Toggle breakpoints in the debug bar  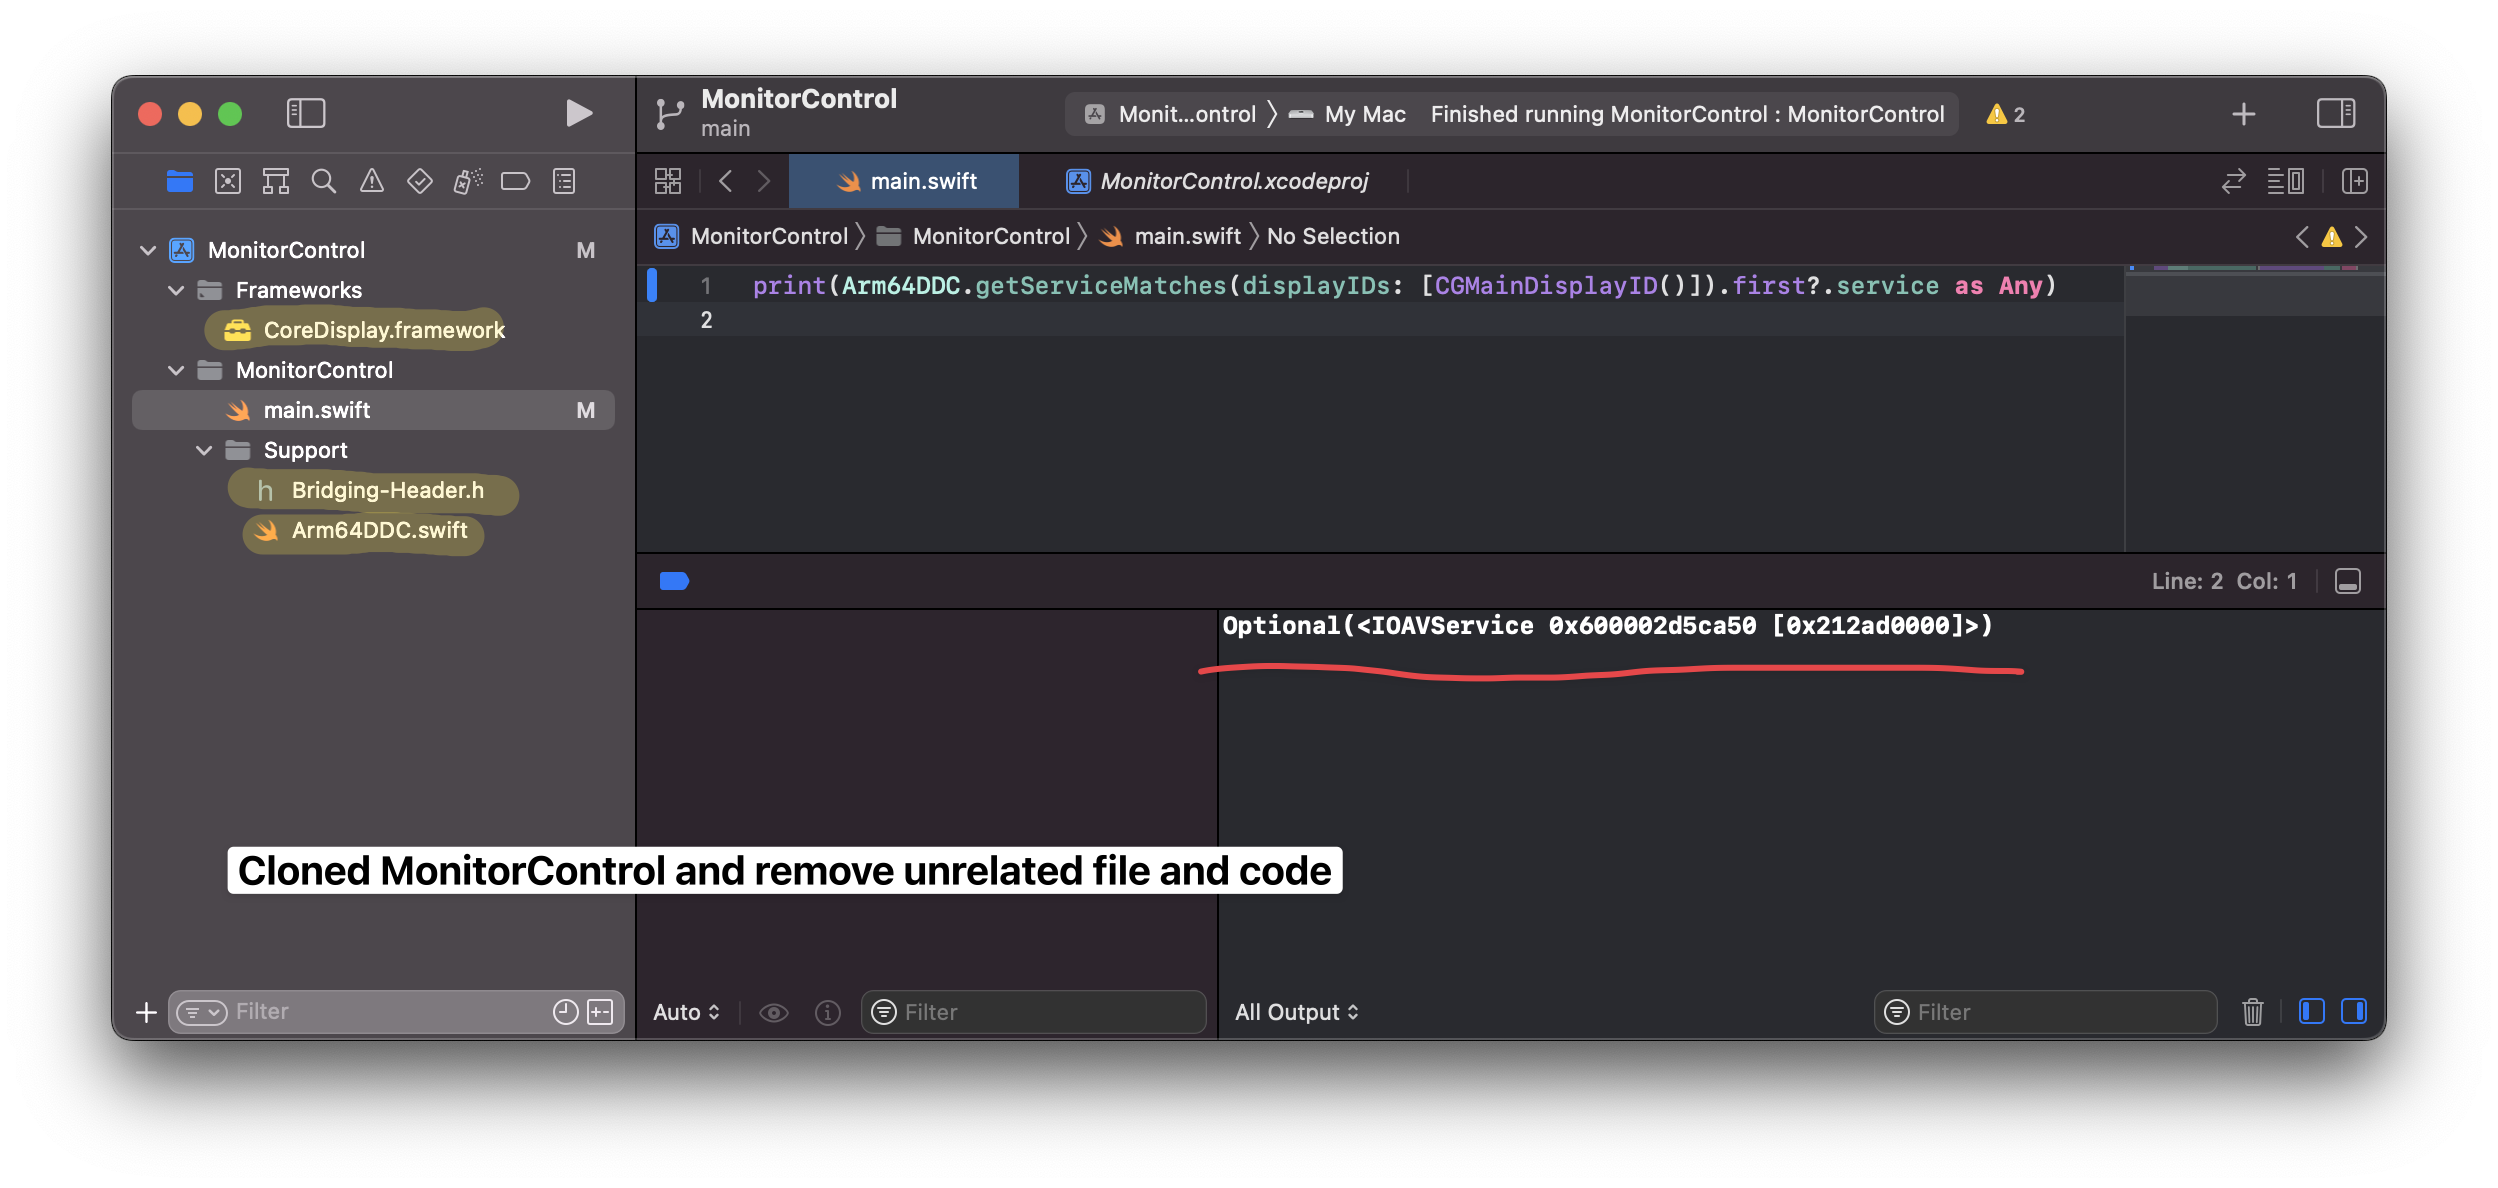[675, 580]
